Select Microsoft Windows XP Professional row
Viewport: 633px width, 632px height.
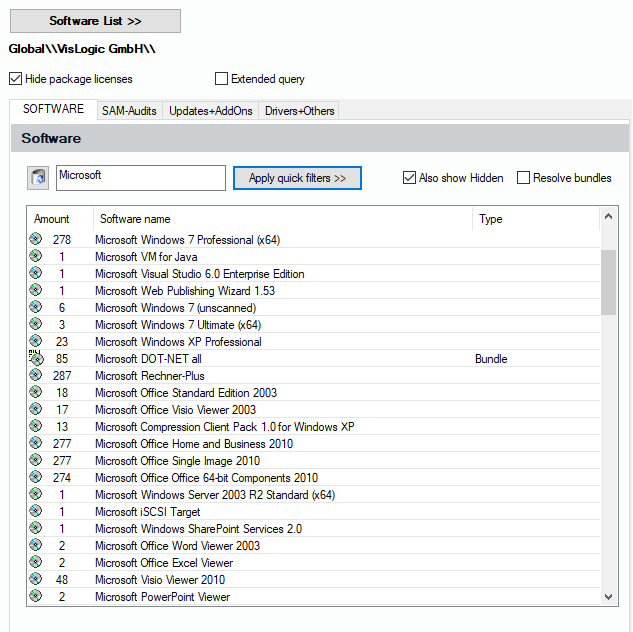click(314, 341)
